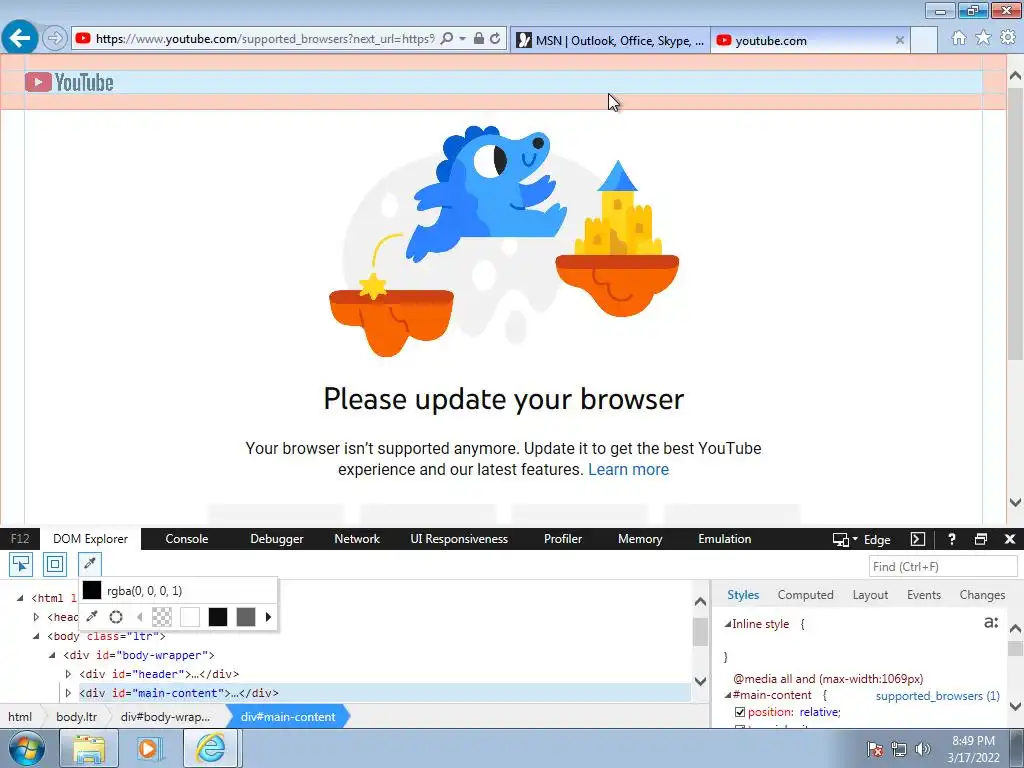Open the browser Home icon
Image resolution: width=1024 pixels, height=768 pixels.
tap(959, 38)
